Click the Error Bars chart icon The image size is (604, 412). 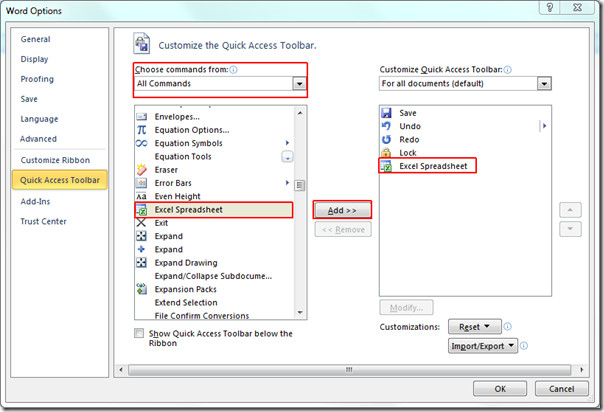141,183
